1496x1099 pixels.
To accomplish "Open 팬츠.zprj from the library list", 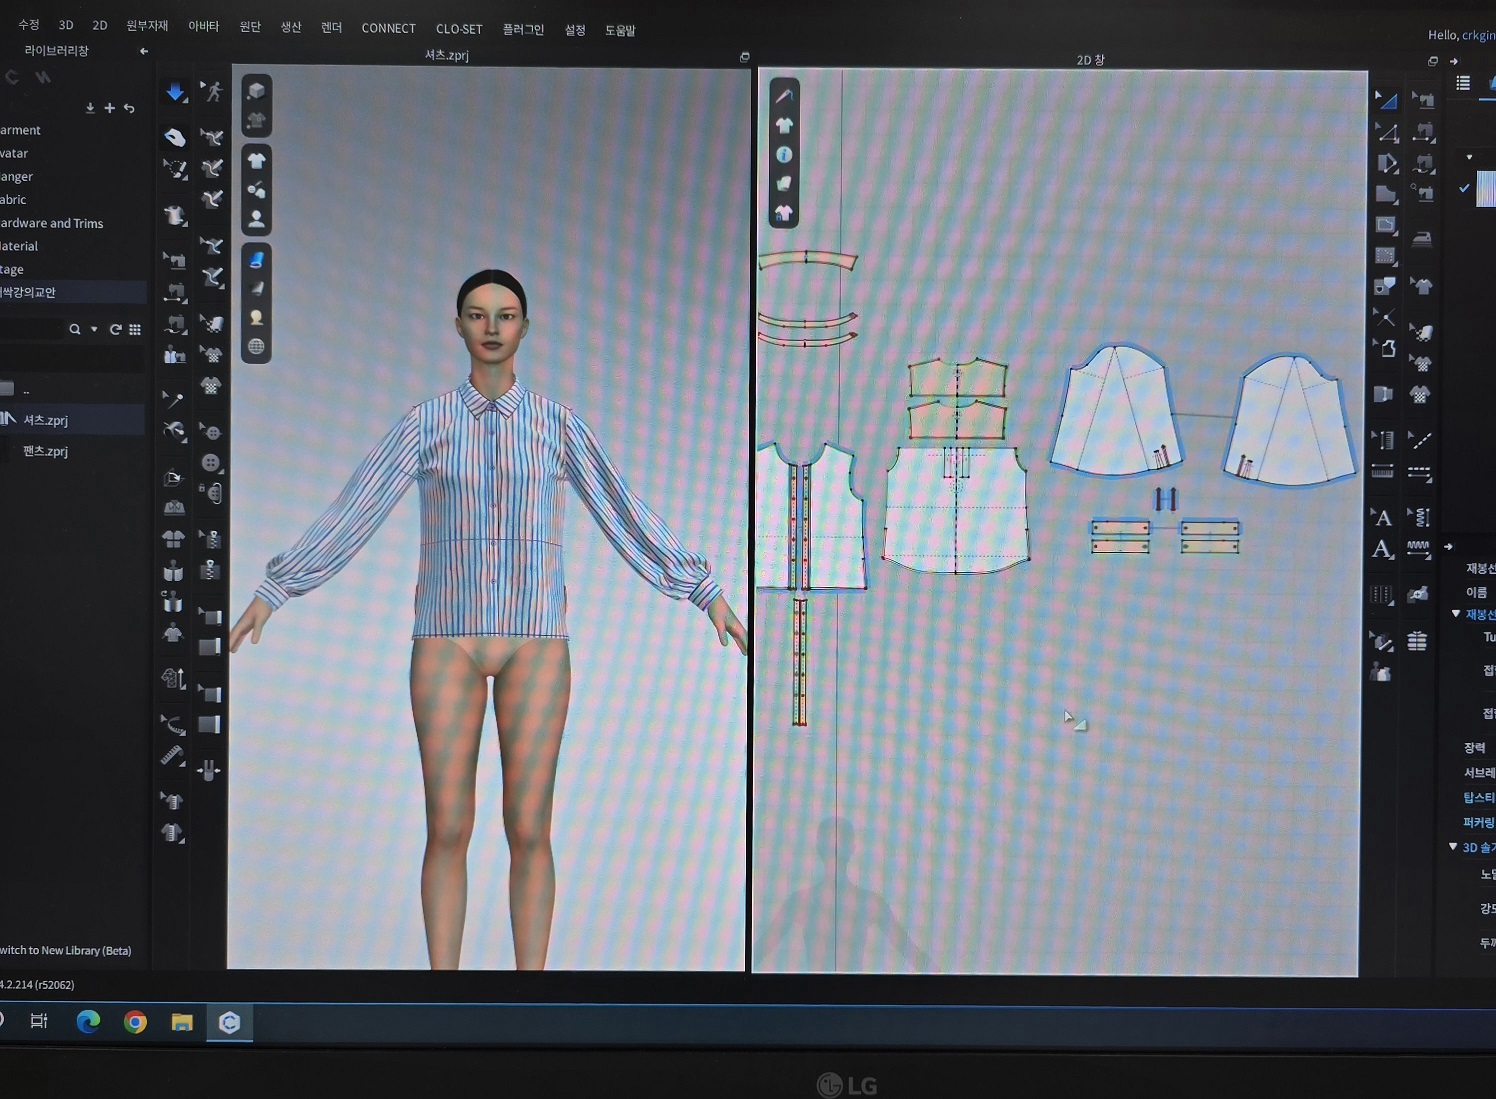I will (46, 451).
